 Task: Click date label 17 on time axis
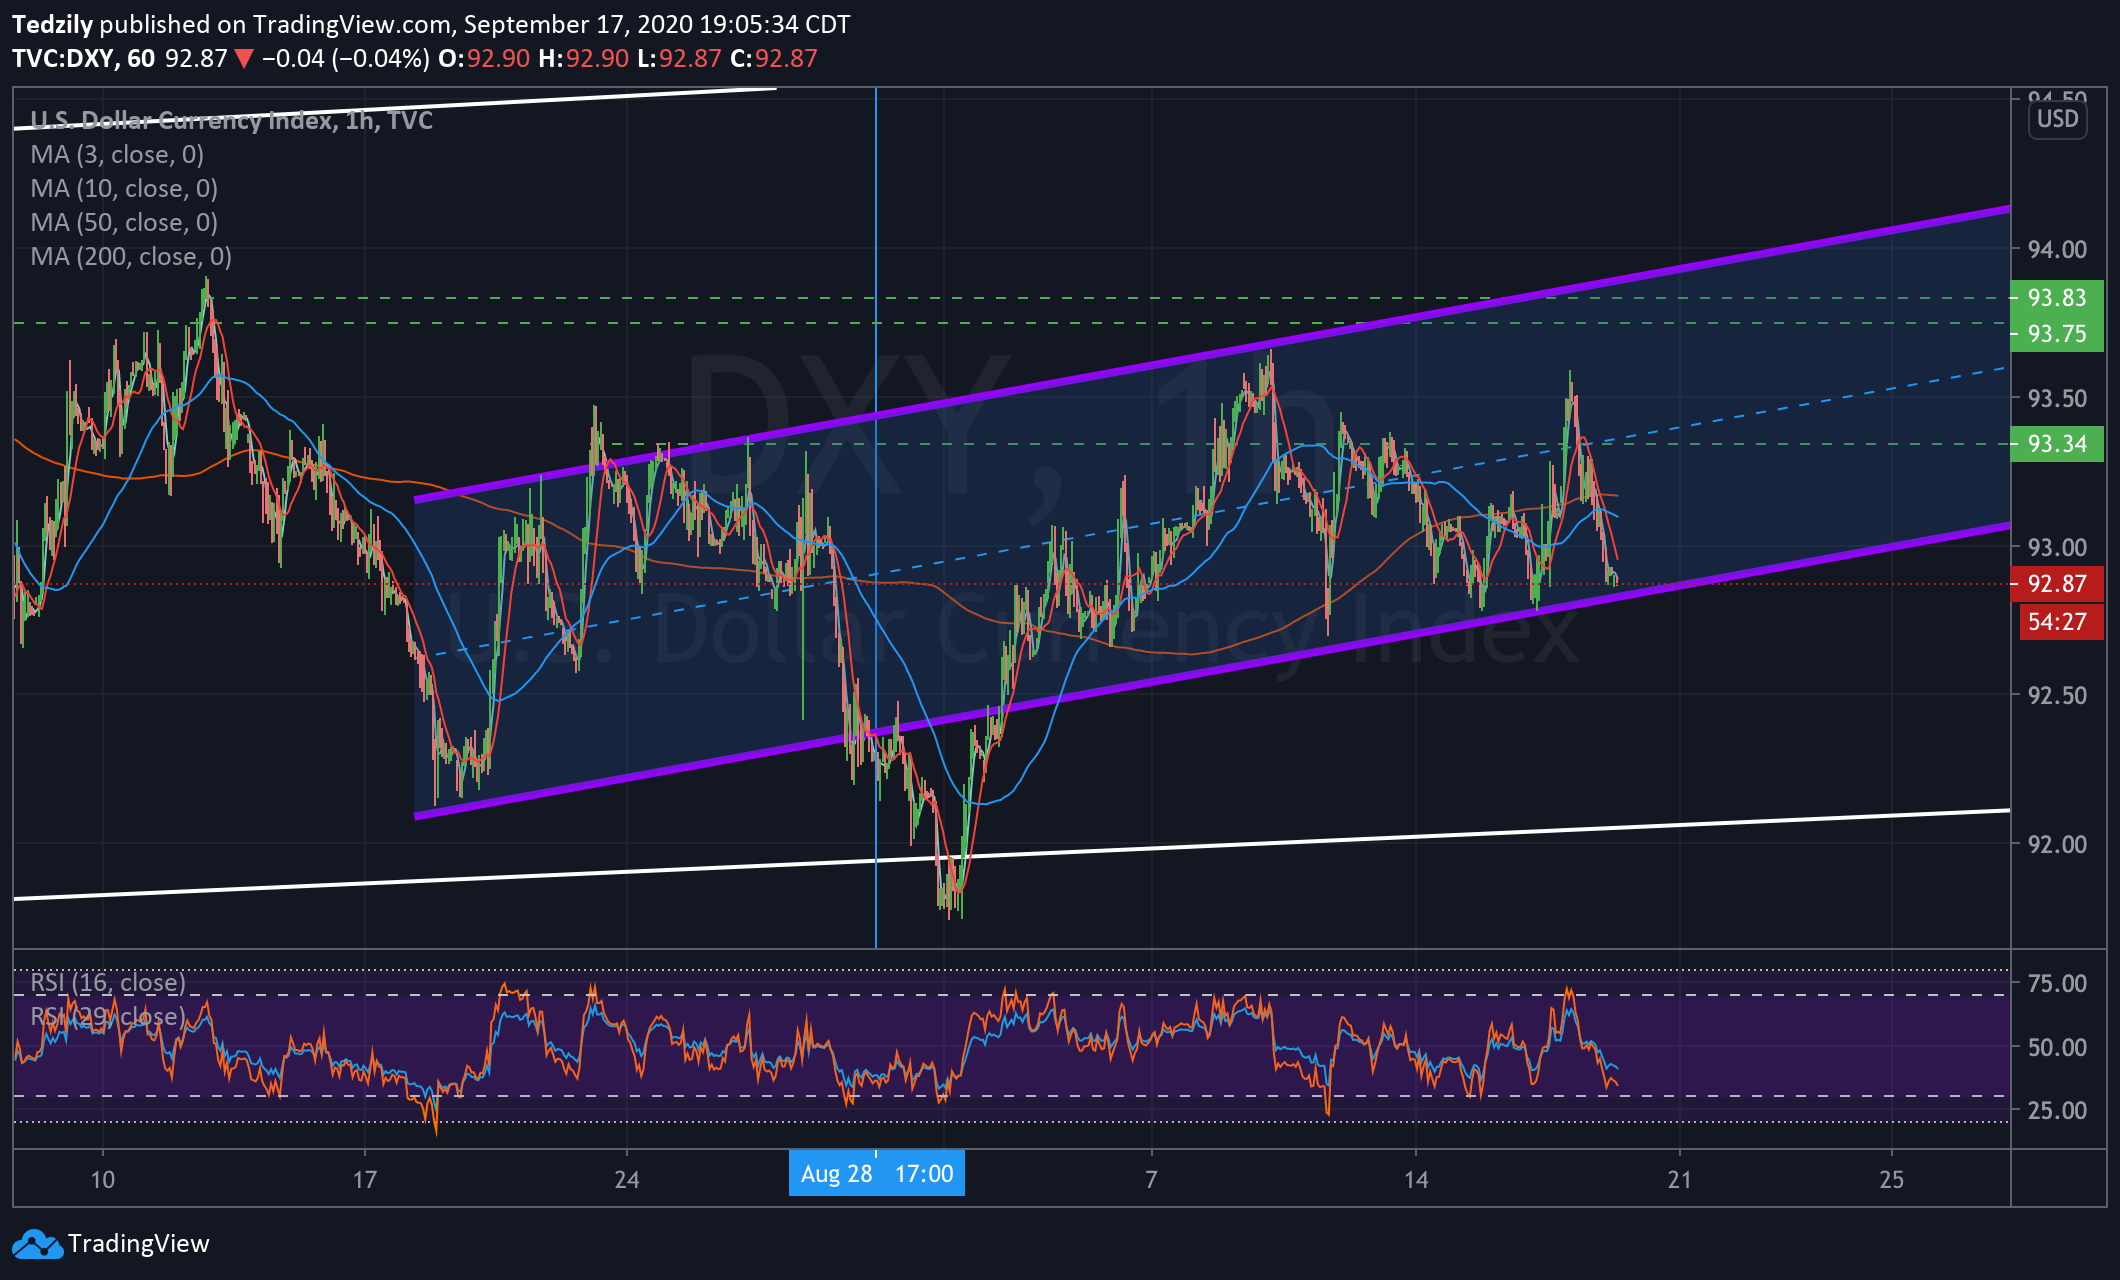[x=365, y=1180]
